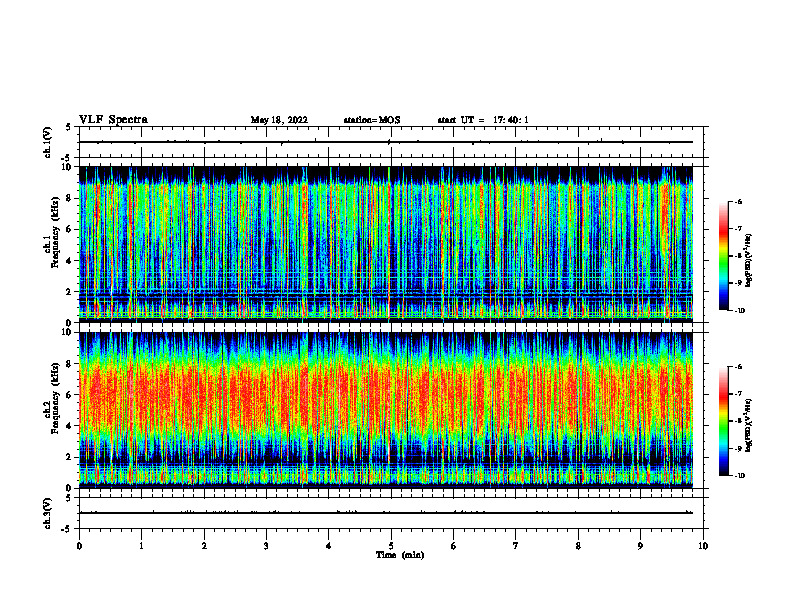Click the "6" kHz tick on ch.2 frequency axis

pos(70,395)
